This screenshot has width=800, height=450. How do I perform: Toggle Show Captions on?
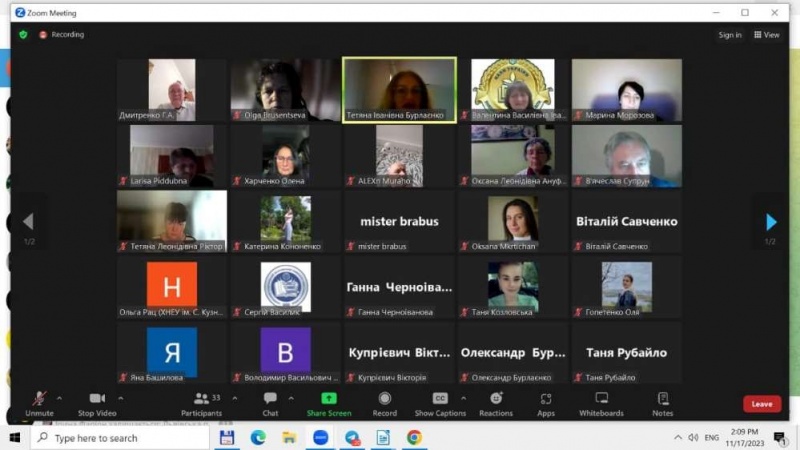tap(440, 402)
